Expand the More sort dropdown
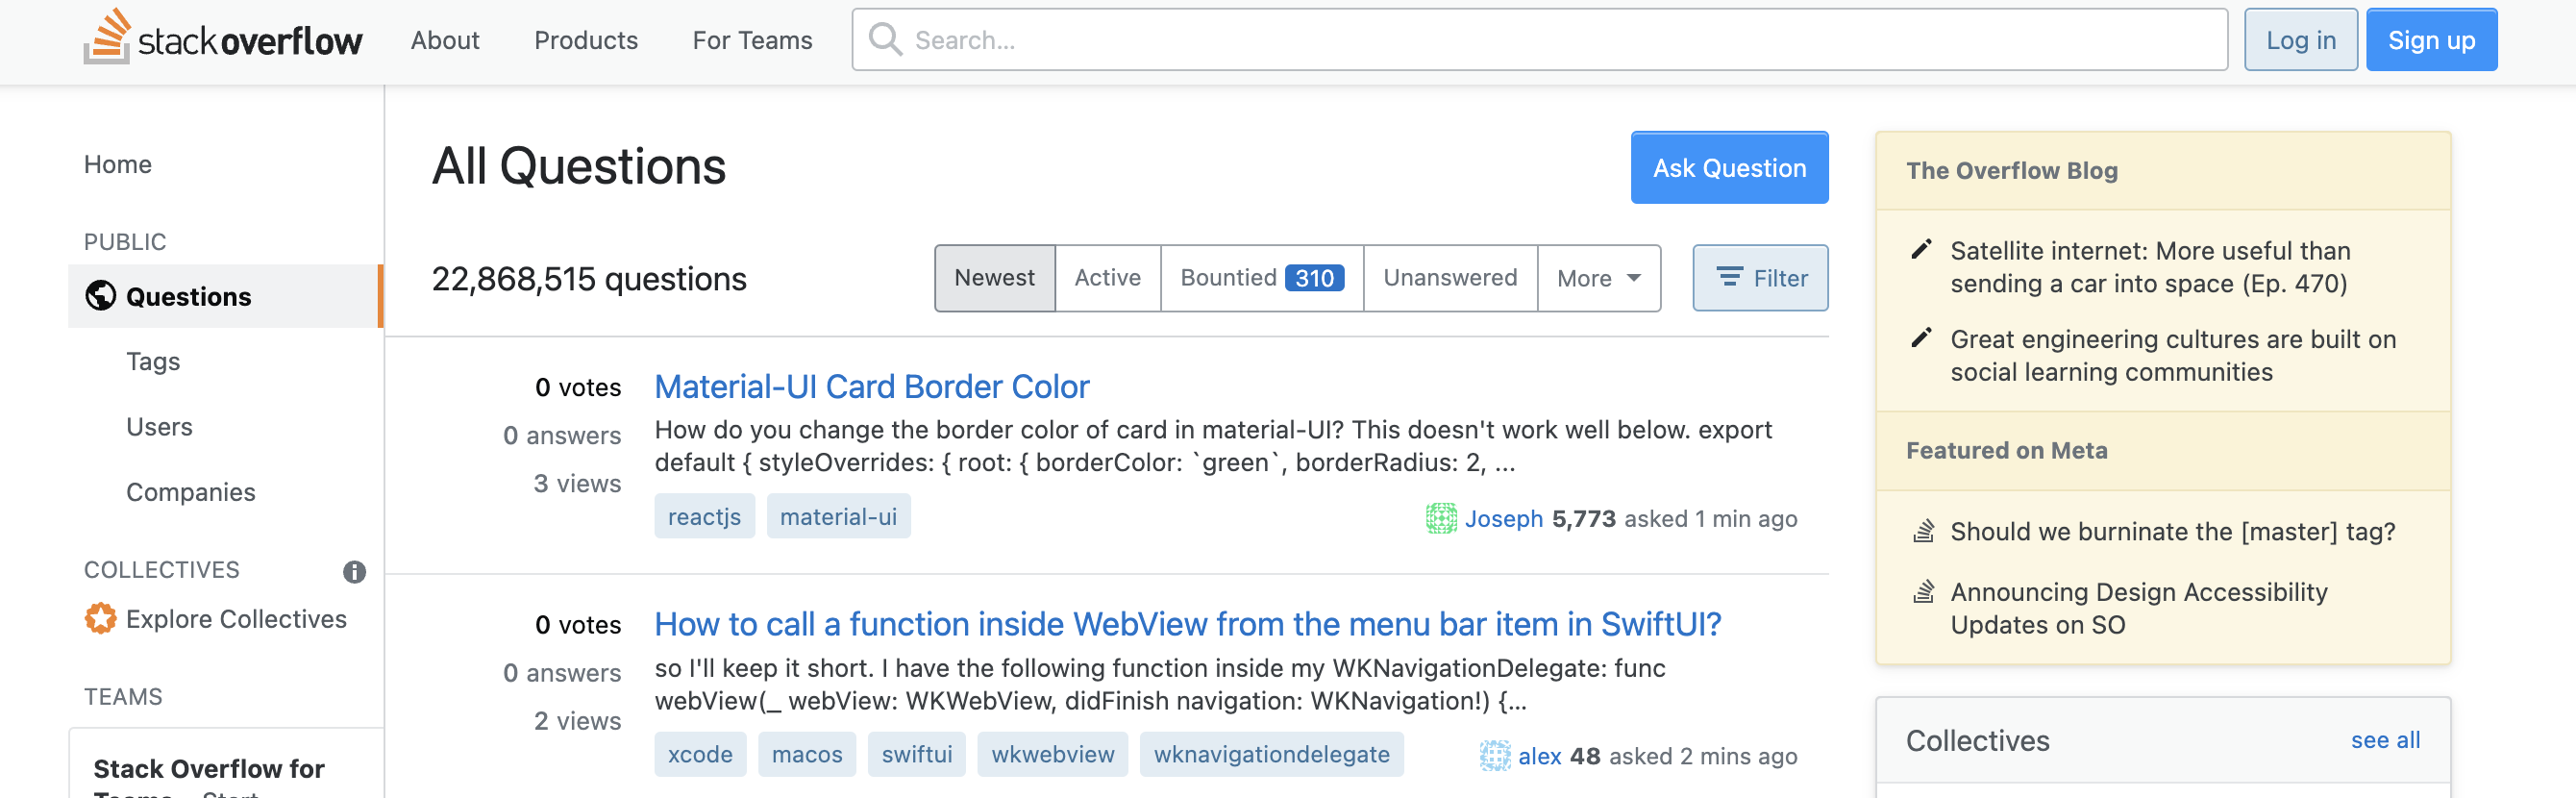This screenshot has height=798, width=2576. (x=1598, y=278)
